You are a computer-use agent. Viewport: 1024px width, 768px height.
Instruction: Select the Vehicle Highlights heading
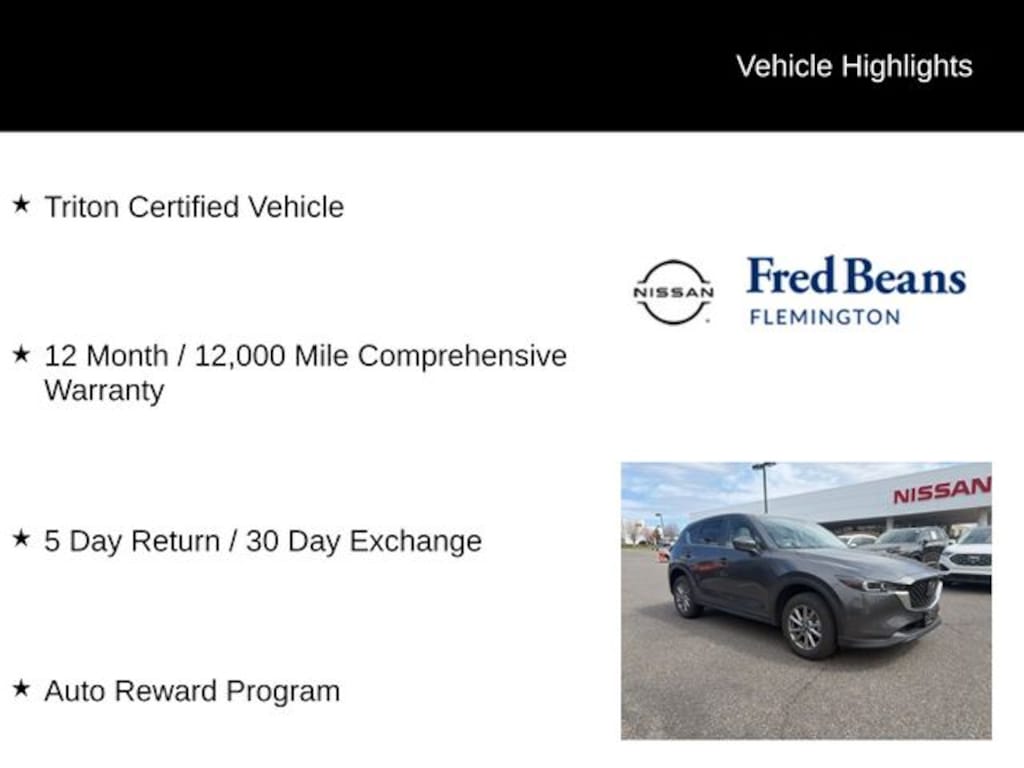854,66
